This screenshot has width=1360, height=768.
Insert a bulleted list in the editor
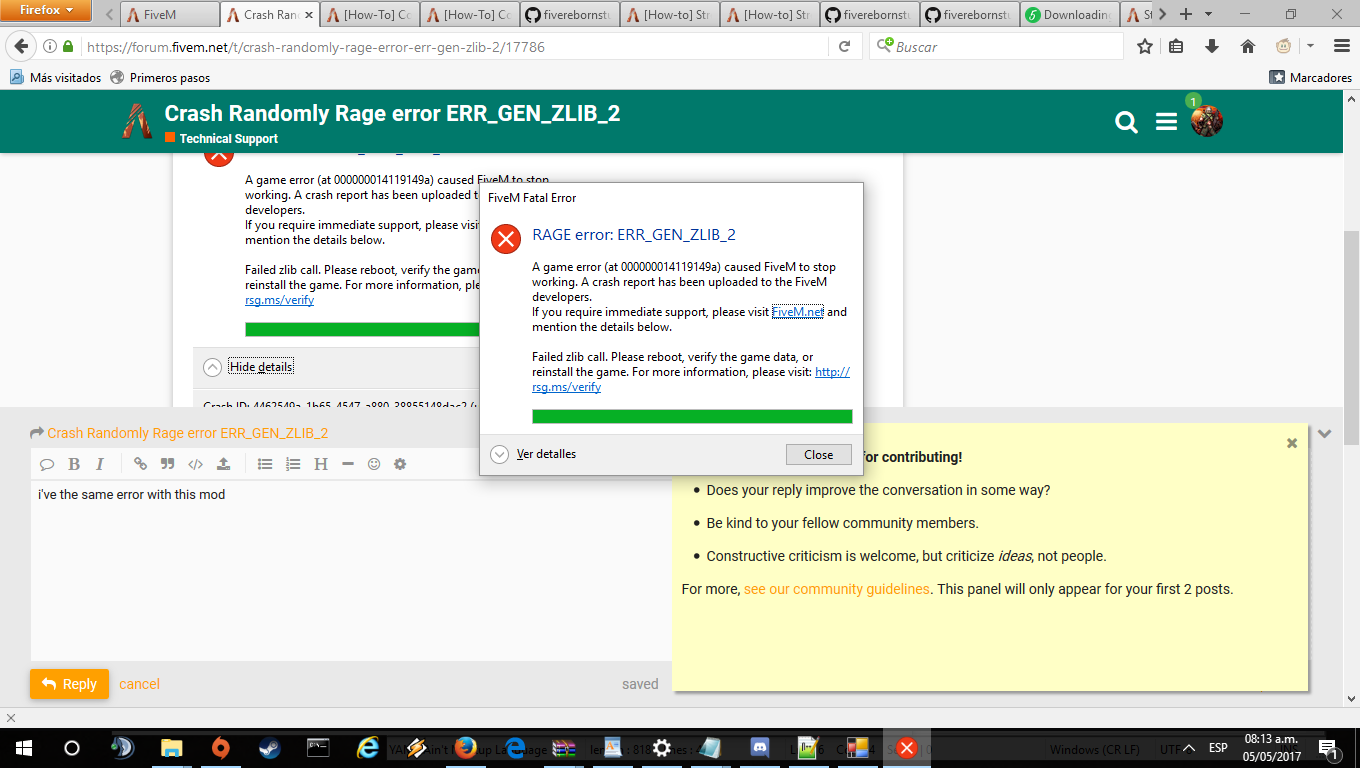click(x=265, y=464)
